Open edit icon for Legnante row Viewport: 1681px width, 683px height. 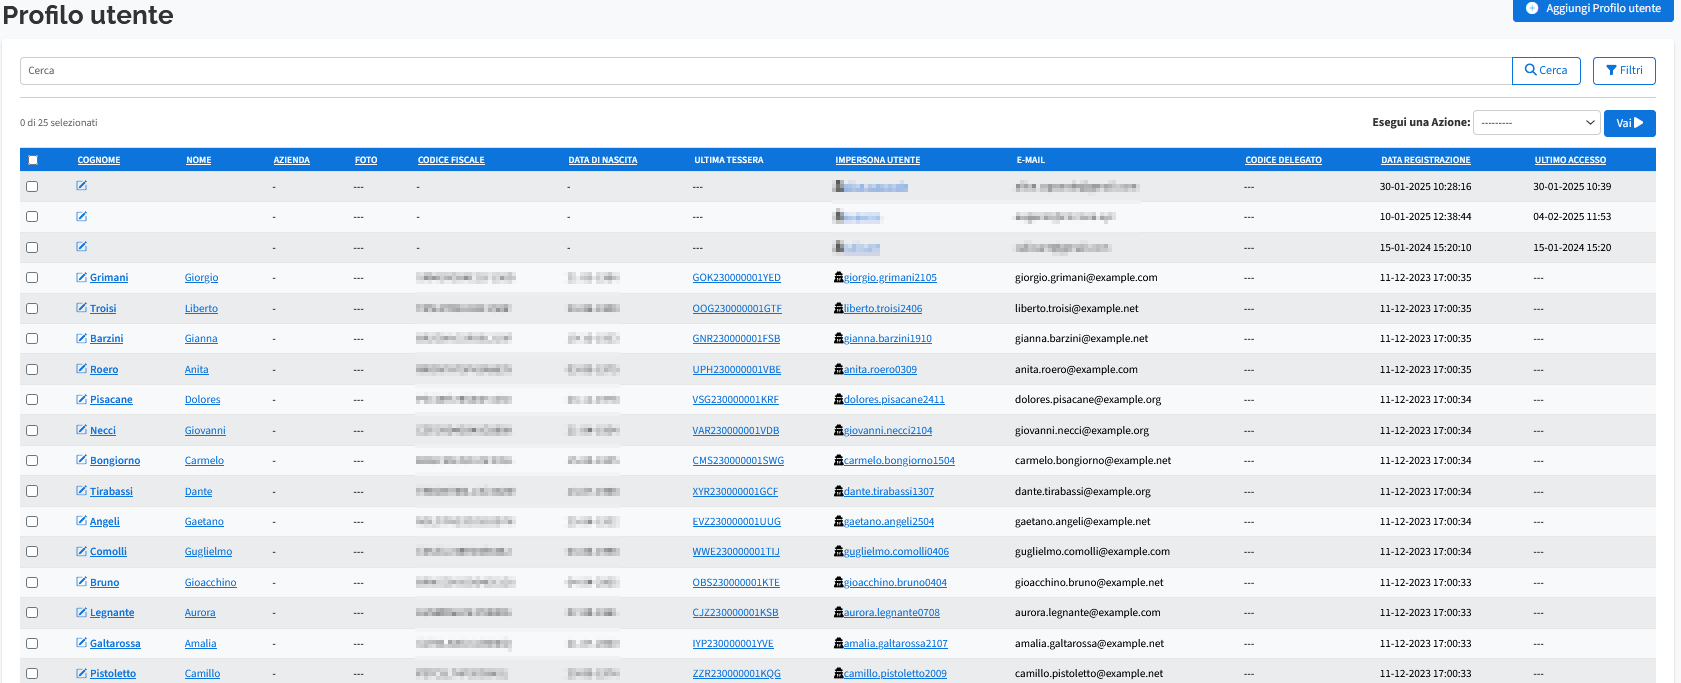click(x=81, y=612)
